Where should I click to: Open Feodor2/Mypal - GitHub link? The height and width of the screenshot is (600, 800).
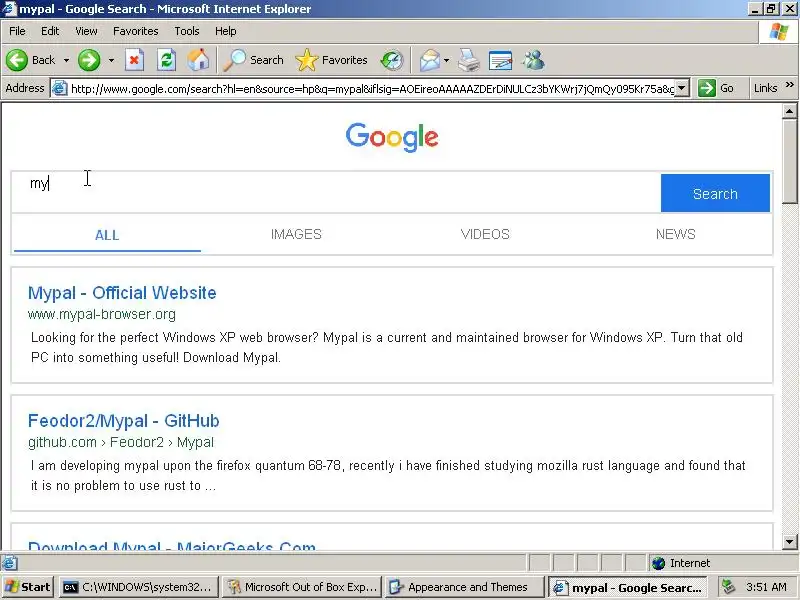click(x=123, y=421)
